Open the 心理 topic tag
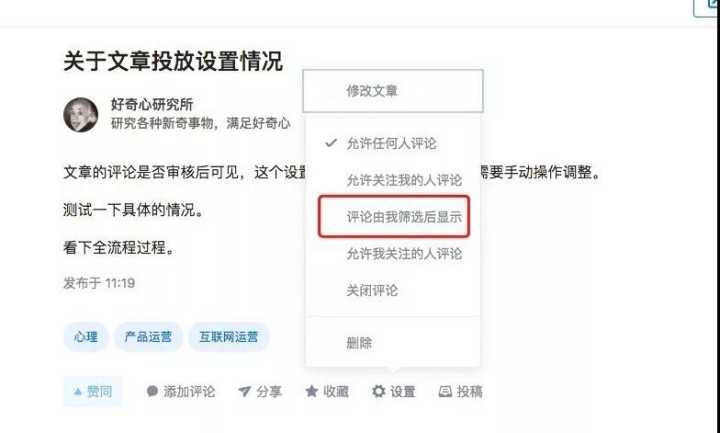The image size is (720, 433). (x=86, y=337)
